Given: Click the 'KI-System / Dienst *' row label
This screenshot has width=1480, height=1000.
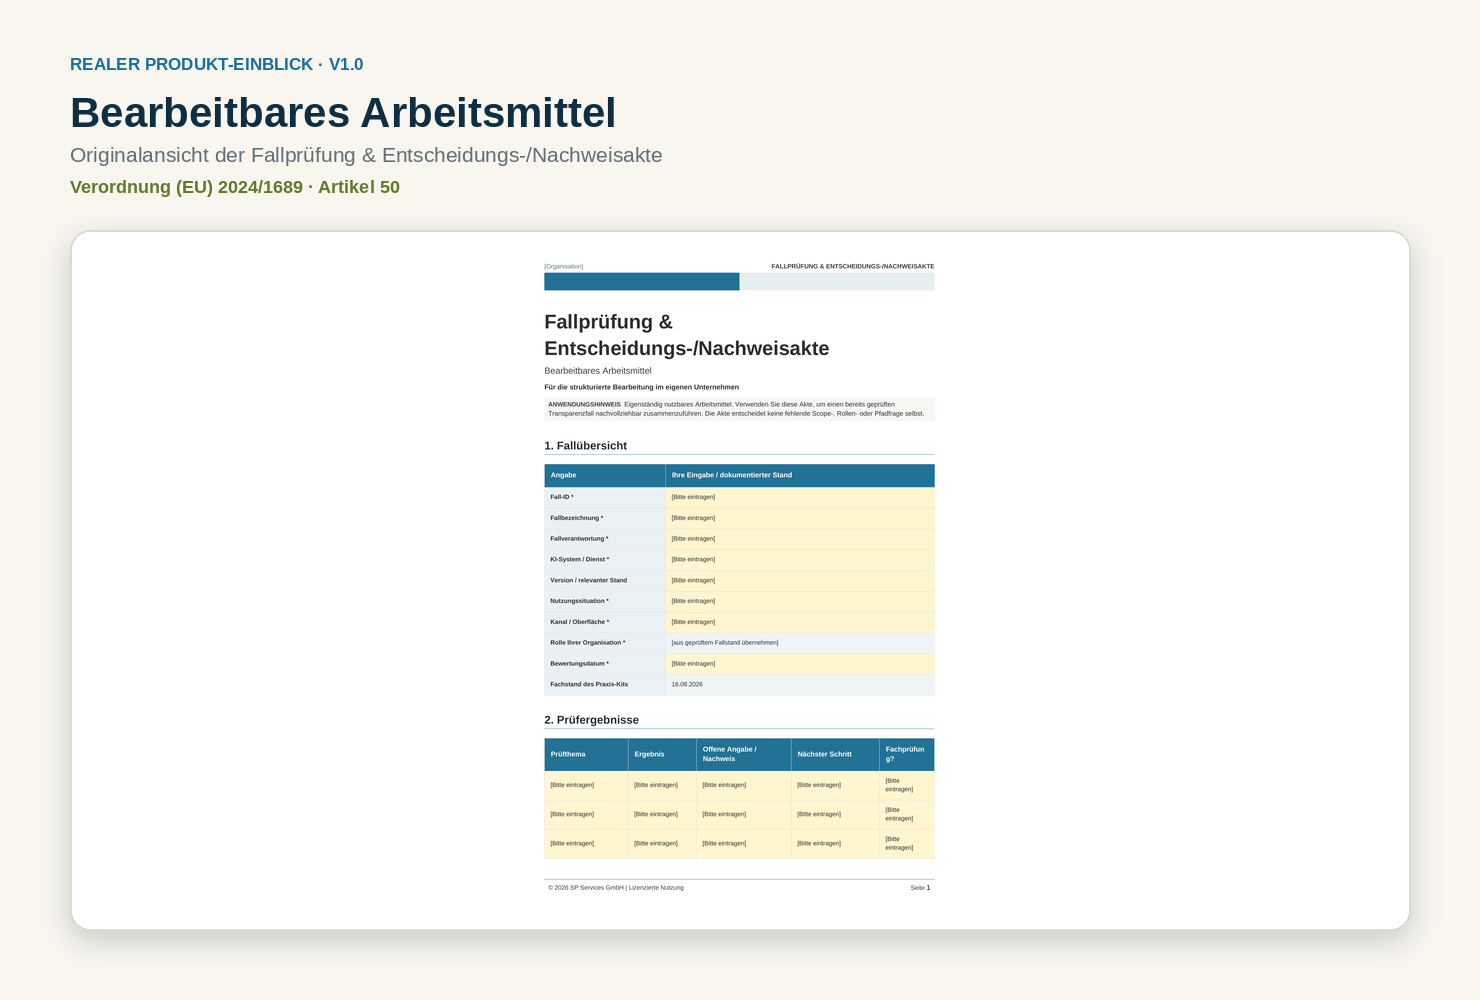Looking at the screenshot, I should click(605, 560).
